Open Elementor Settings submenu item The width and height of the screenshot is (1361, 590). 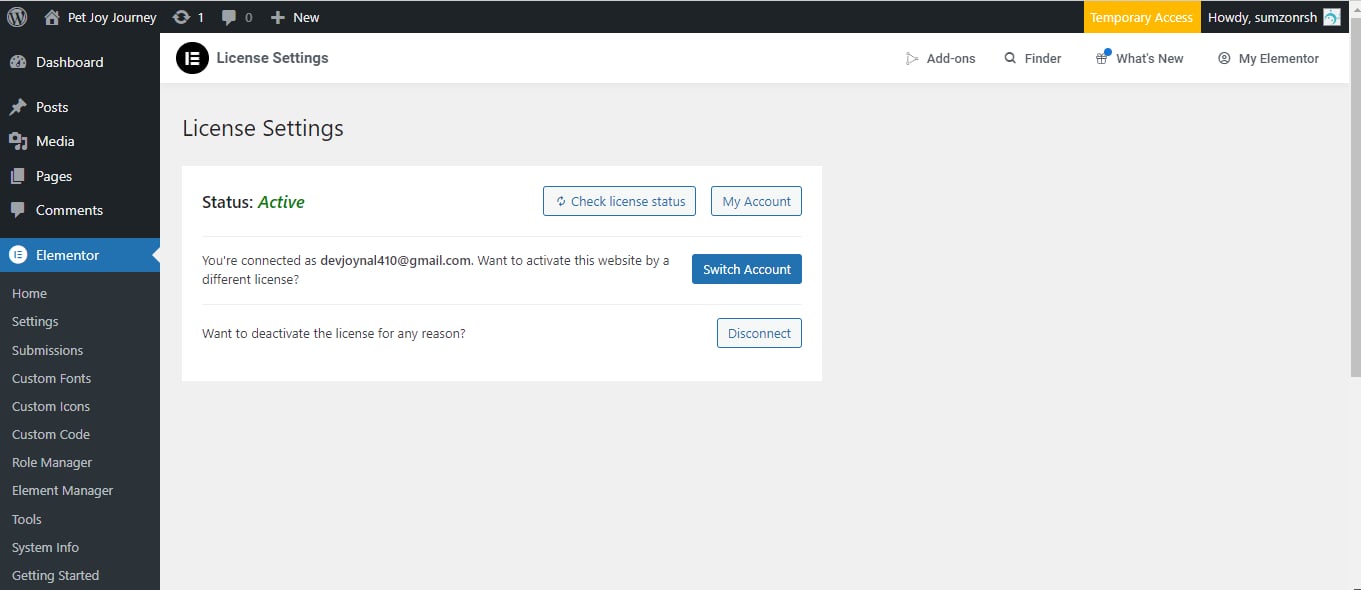[35, 321]
